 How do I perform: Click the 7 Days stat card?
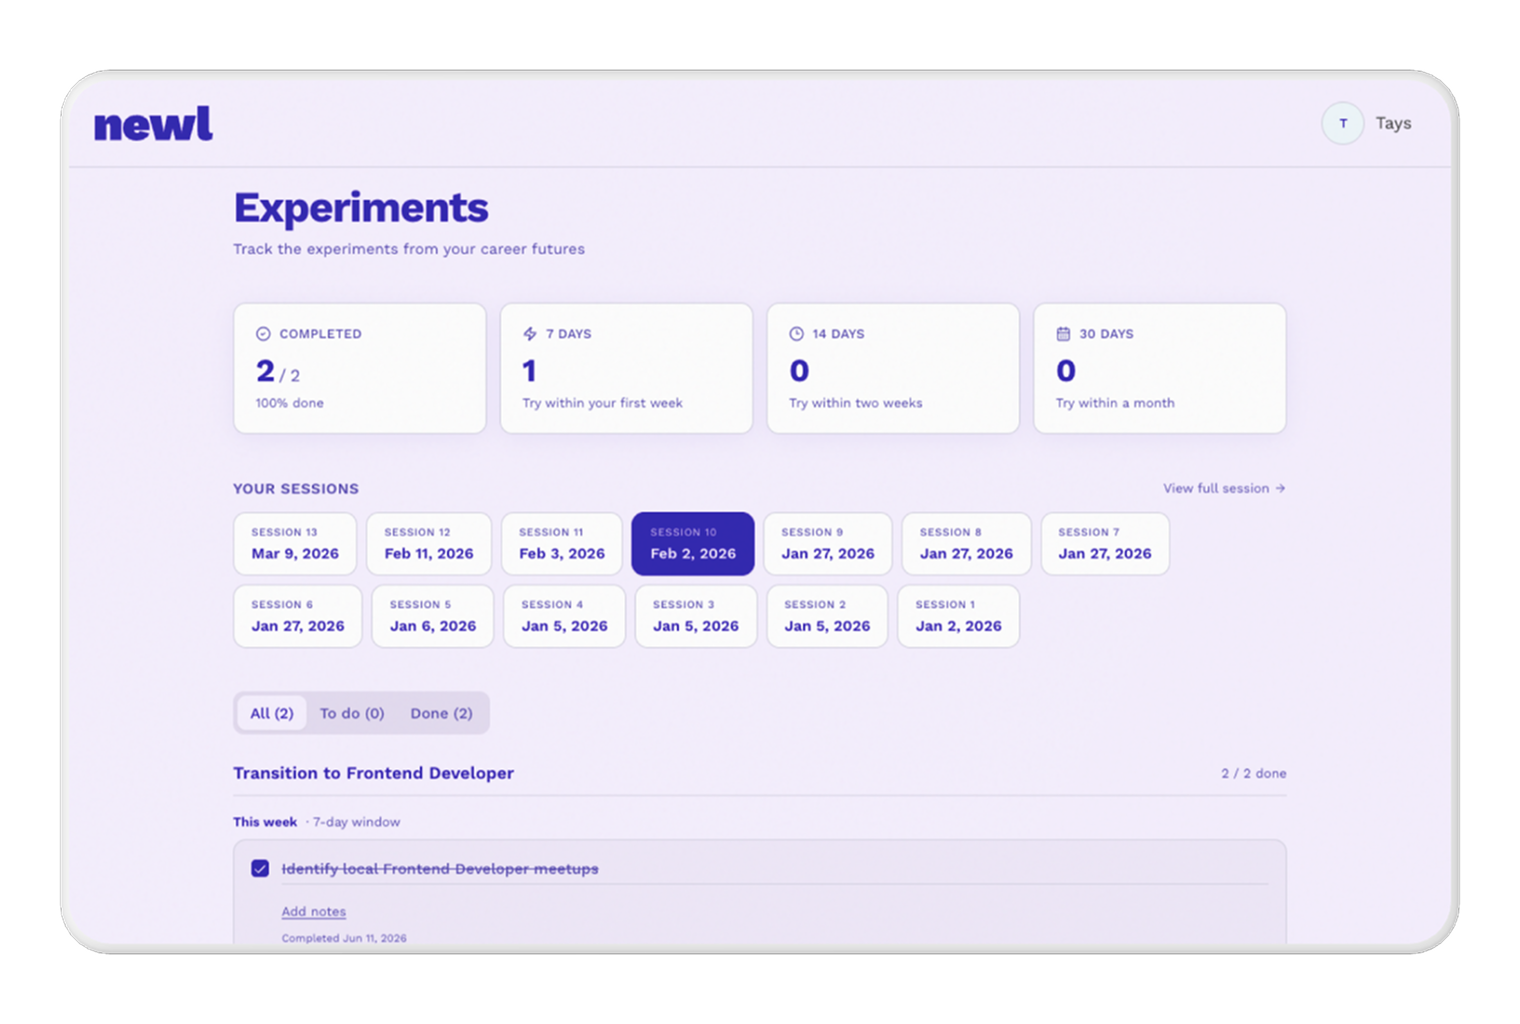click(626, 368)
